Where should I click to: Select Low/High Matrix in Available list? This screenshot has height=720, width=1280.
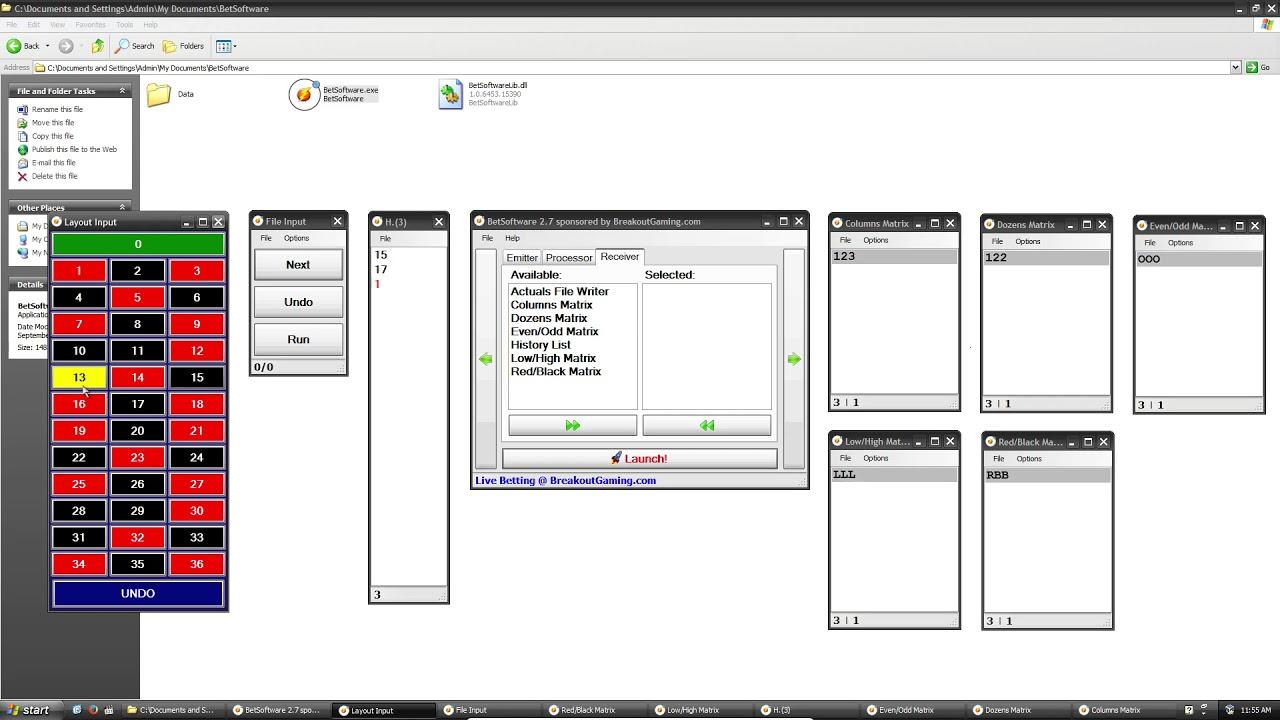553,358
